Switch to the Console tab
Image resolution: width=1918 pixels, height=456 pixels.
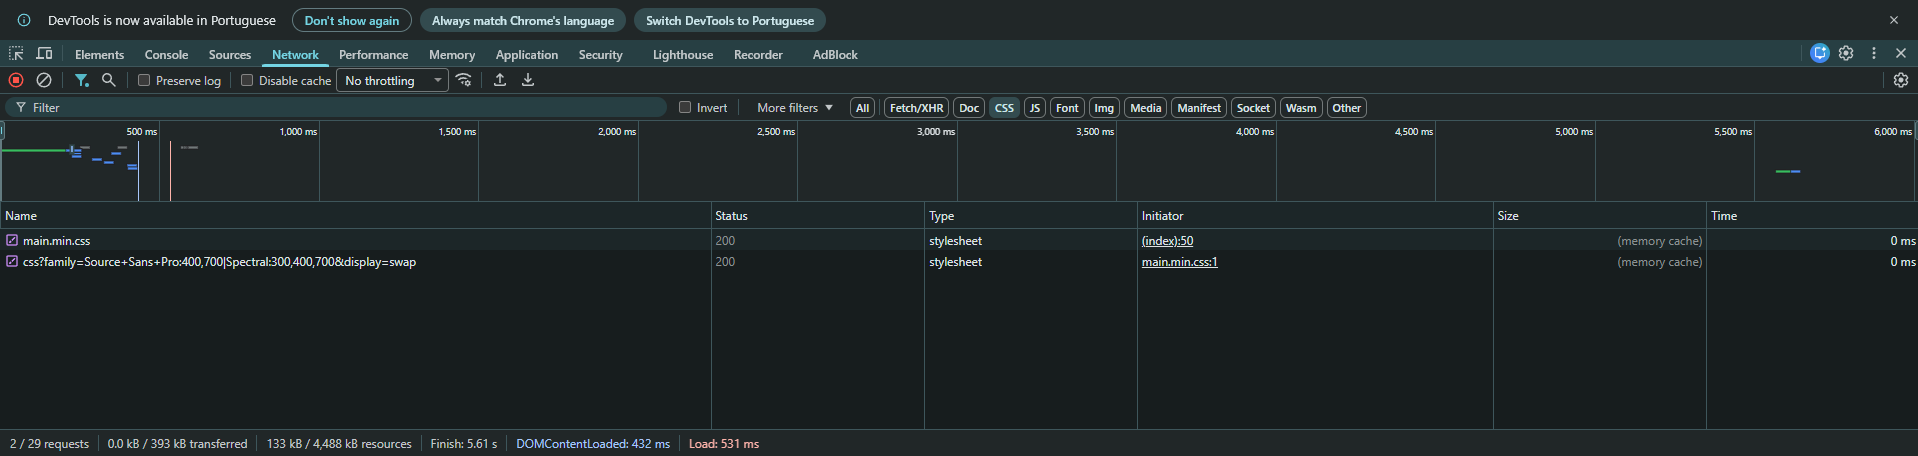tap(166, 54)
